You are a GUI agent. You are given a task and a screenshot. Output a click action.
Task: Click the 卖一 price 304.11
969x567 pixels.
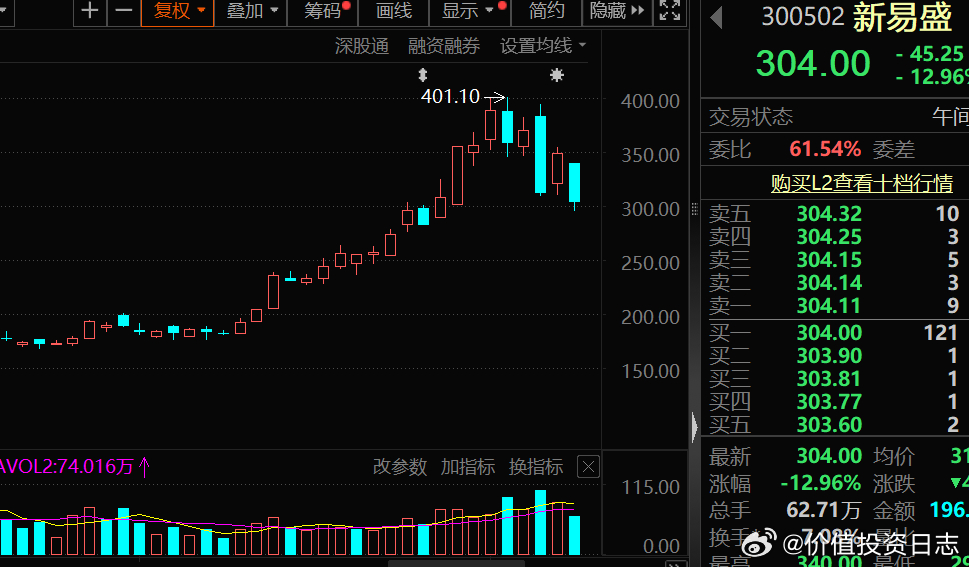coord(829,305)
